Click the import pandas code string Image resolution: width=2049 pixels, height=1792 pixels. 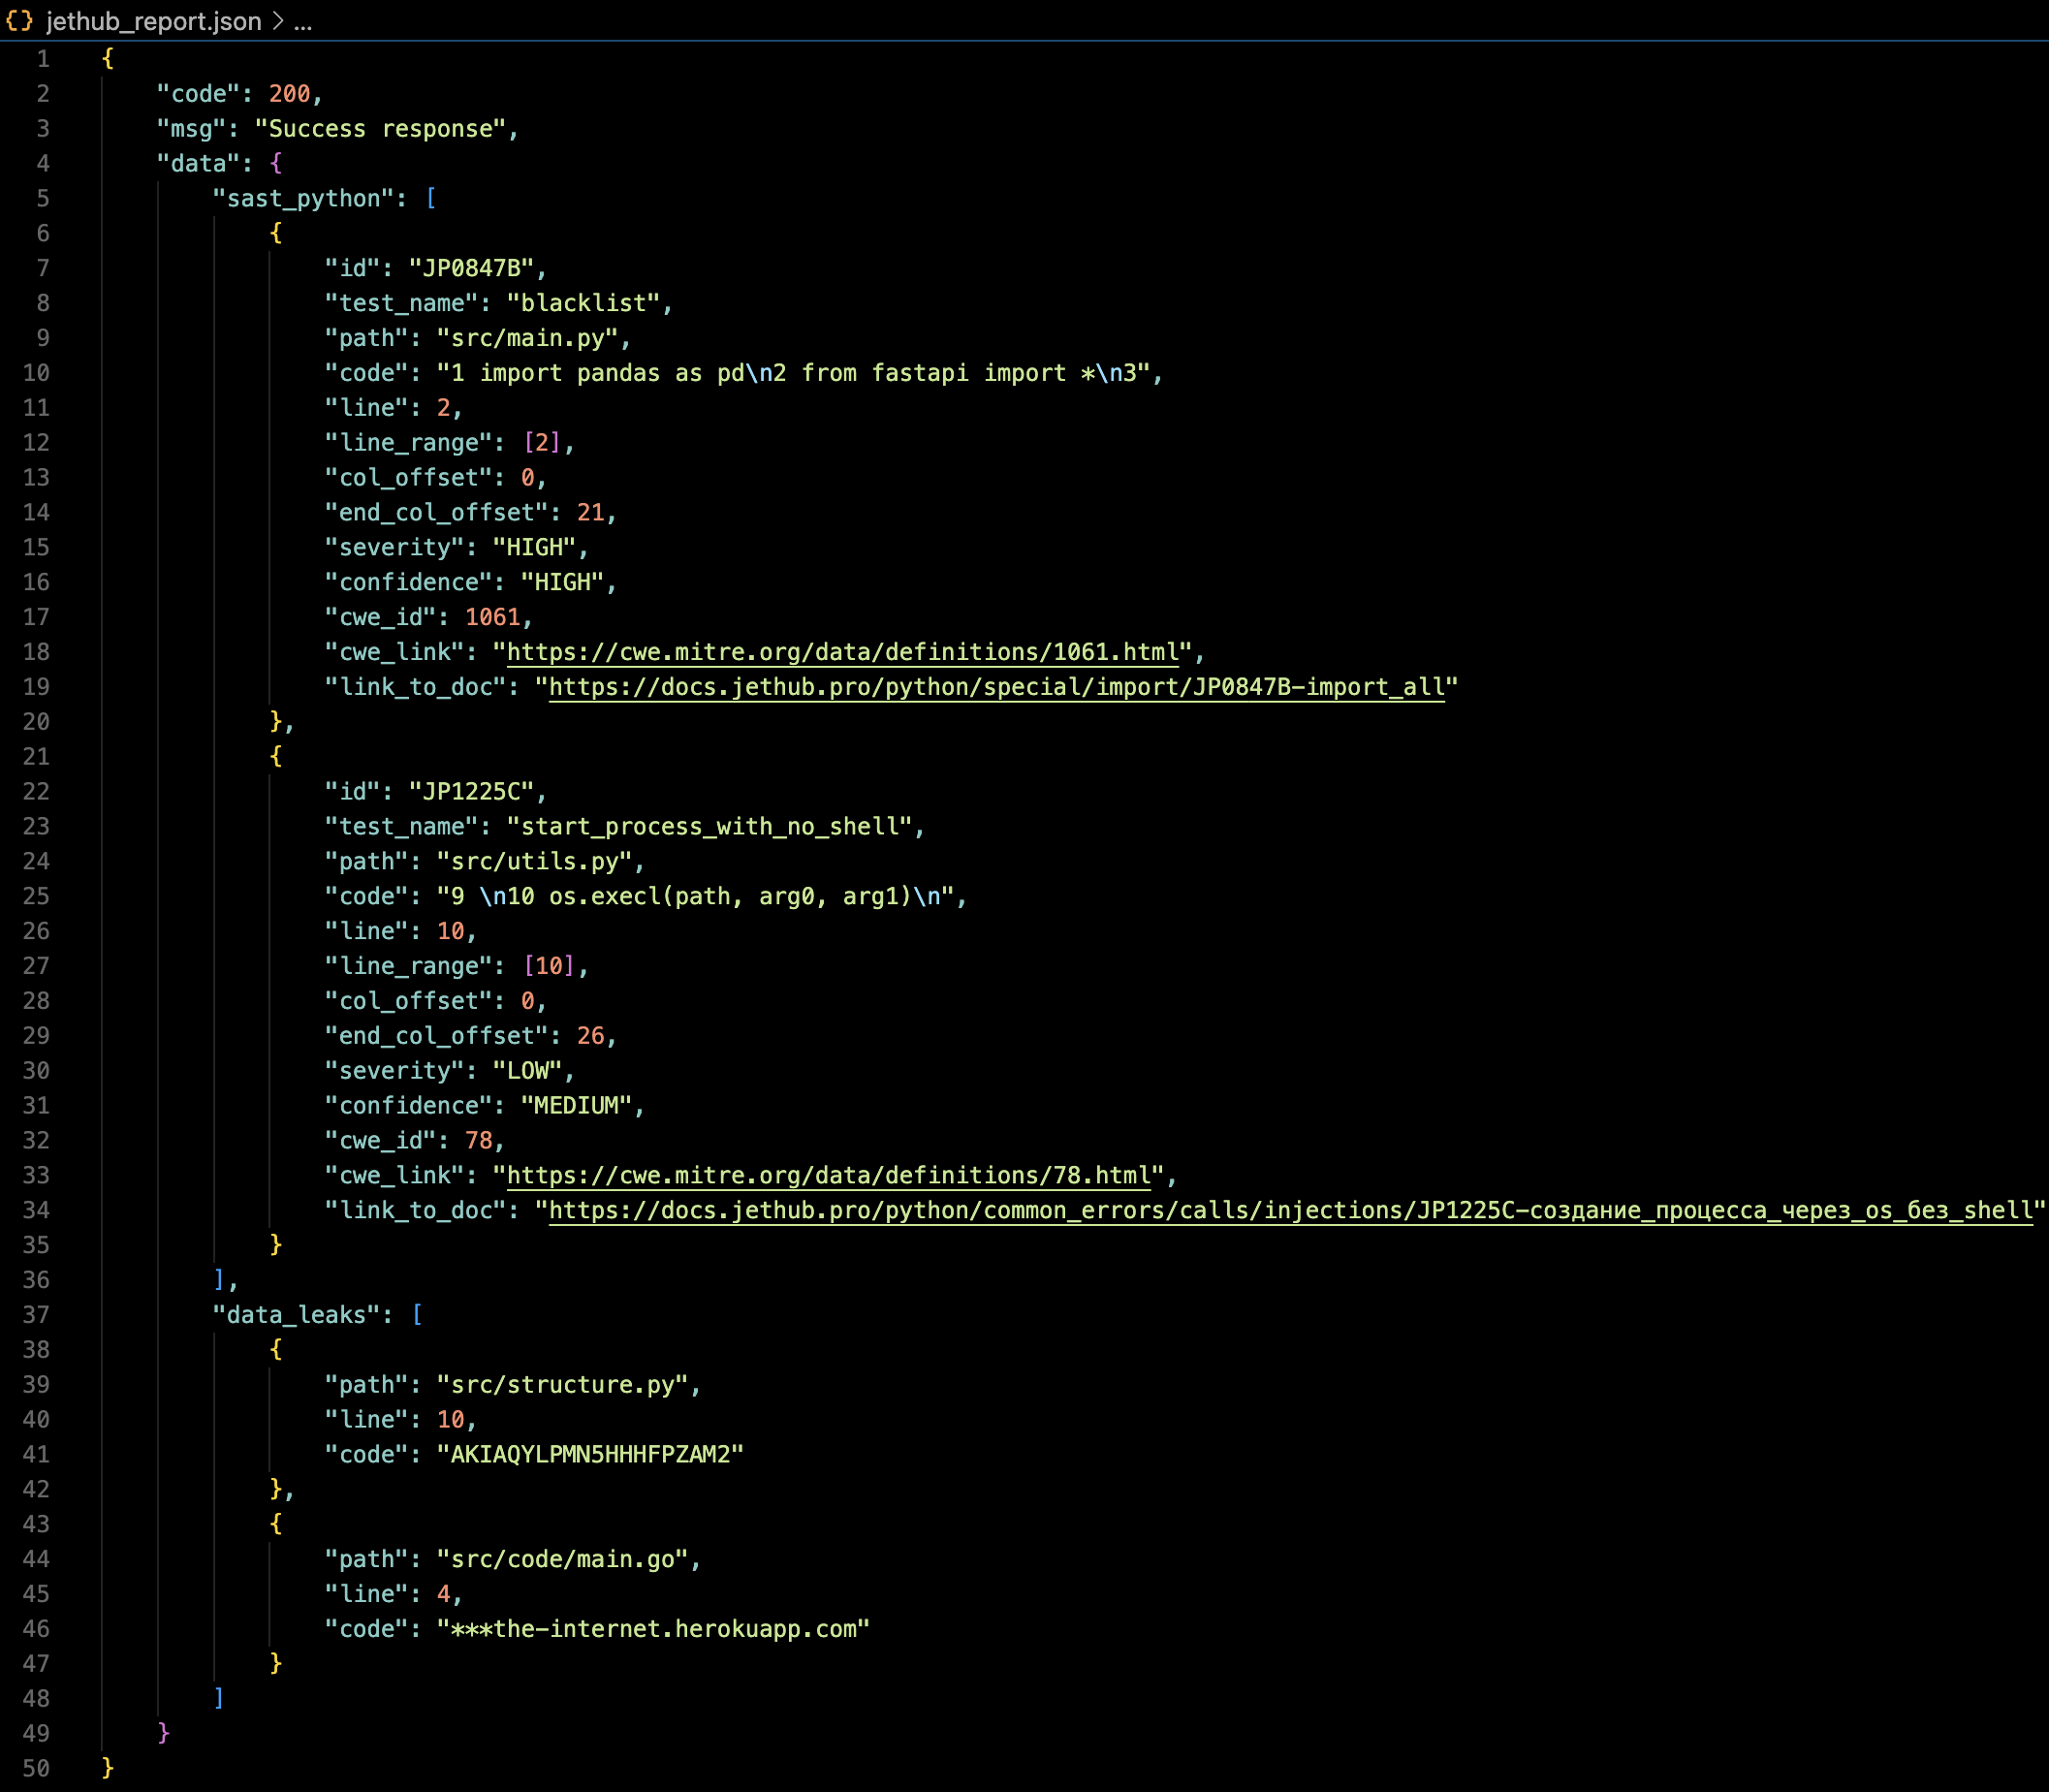coord(793,373)
